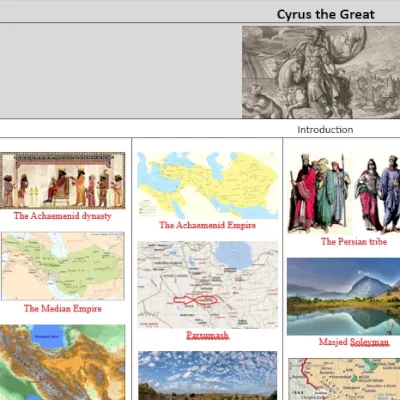Open the topographic Caspian Sea relief map
This screenshot has height=400, width=400.
63,362
